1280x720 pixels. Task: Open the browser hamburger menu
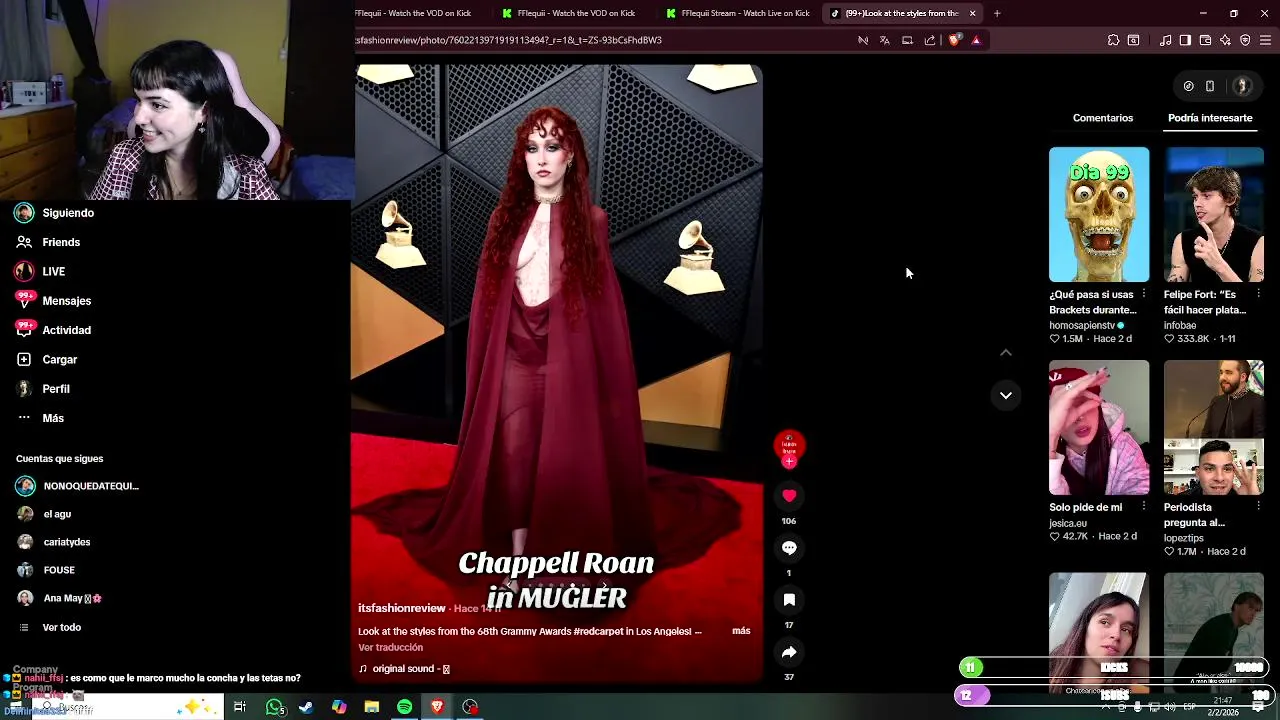[x=1266, y=40]
